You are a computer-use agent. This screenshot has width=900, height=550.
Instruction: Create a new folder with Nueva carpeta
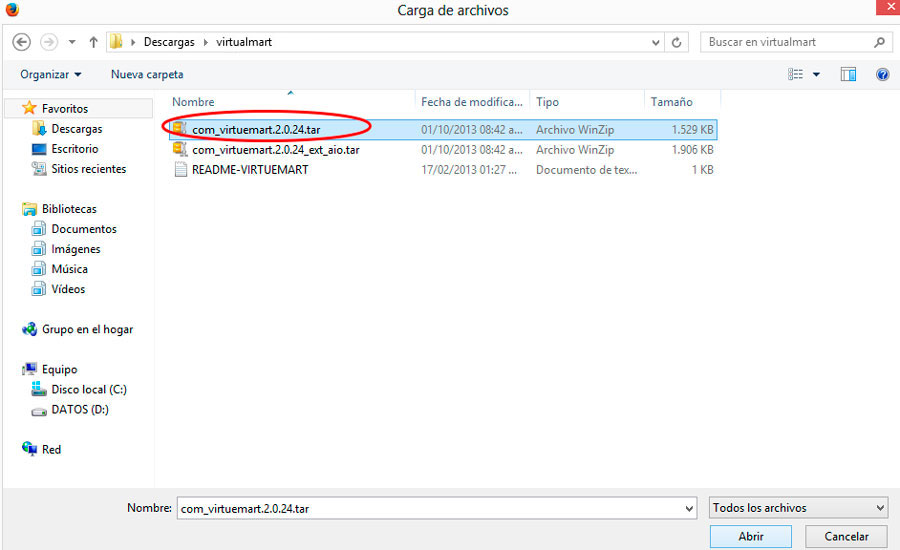147,75
